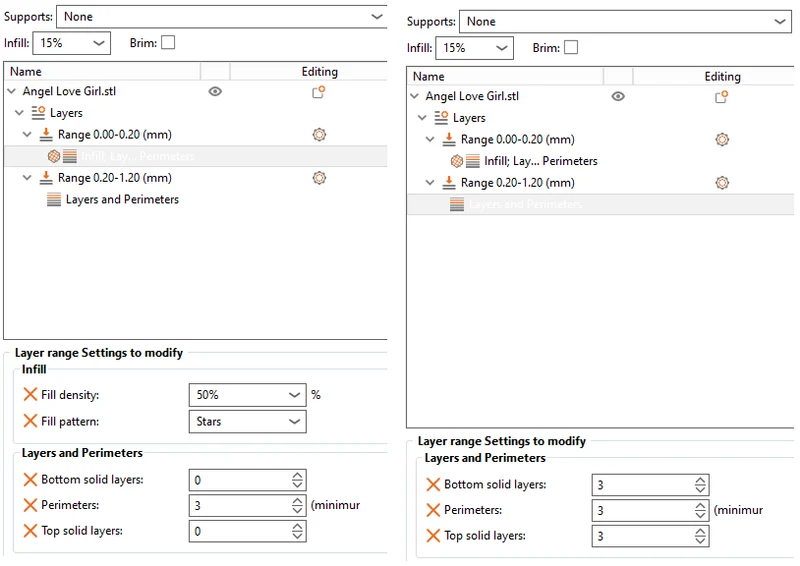
Task: Open Fill pattern Stars dropdown
Action: pyautogui.click(x=247, y=422)
